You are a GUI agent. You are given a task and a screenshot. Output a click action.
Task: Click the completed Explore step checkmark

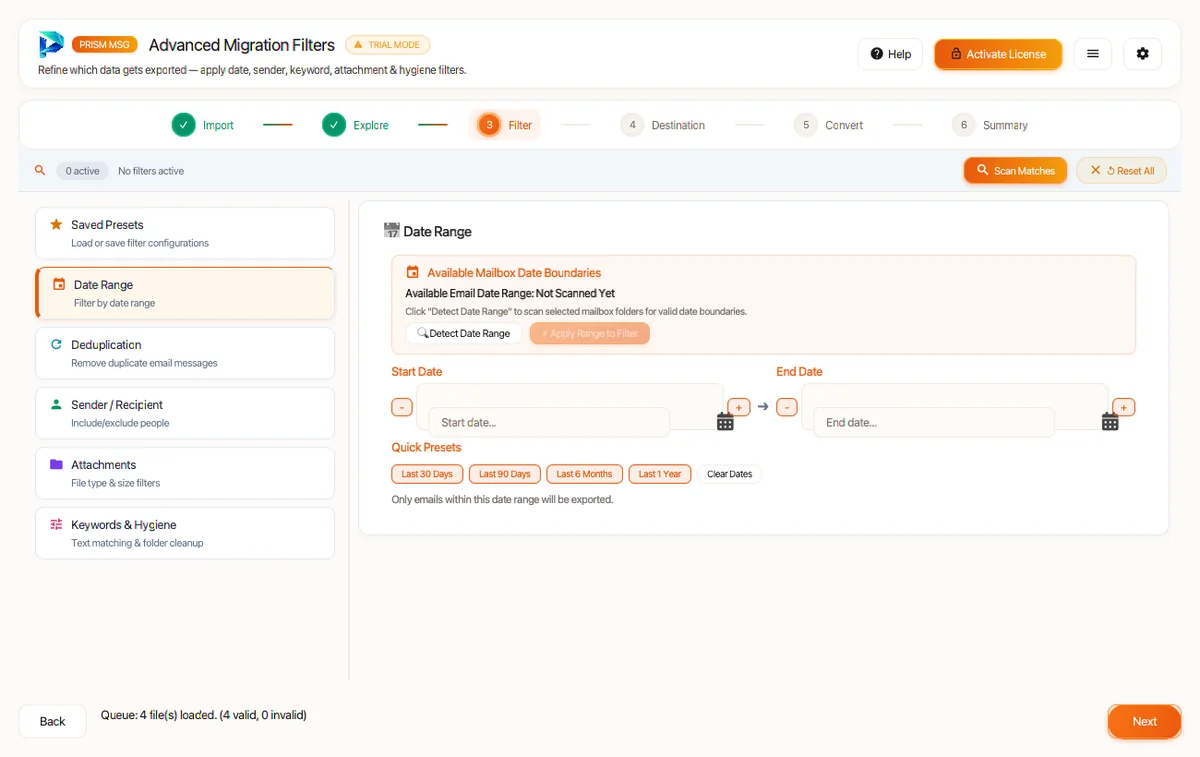click(x=334, y=125)
